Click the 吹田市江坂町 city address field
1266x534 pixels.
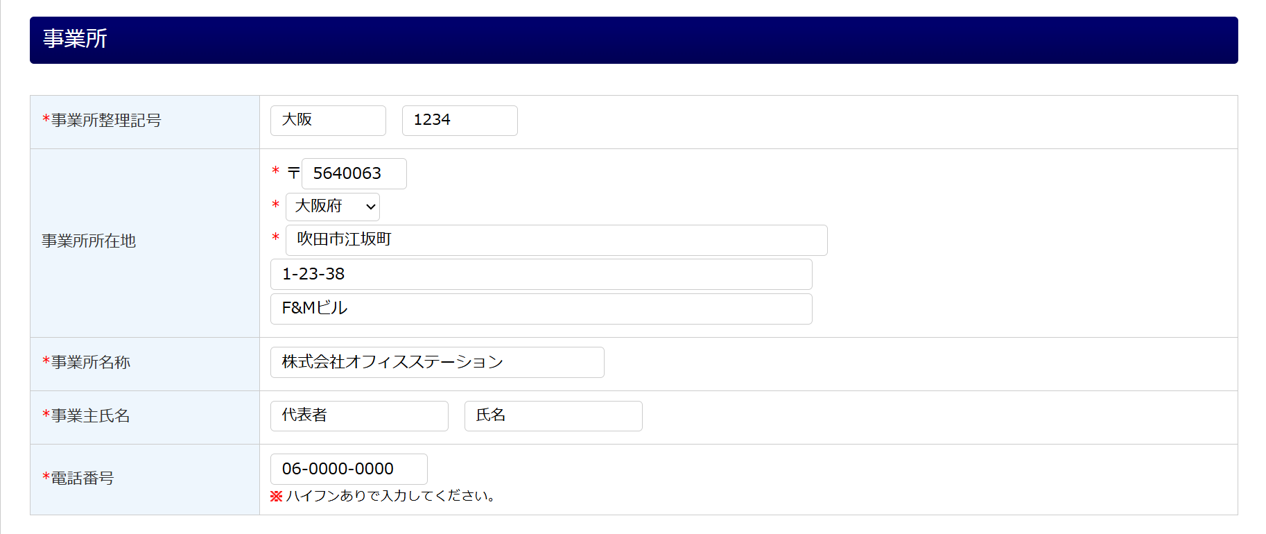tap(556, 240)
